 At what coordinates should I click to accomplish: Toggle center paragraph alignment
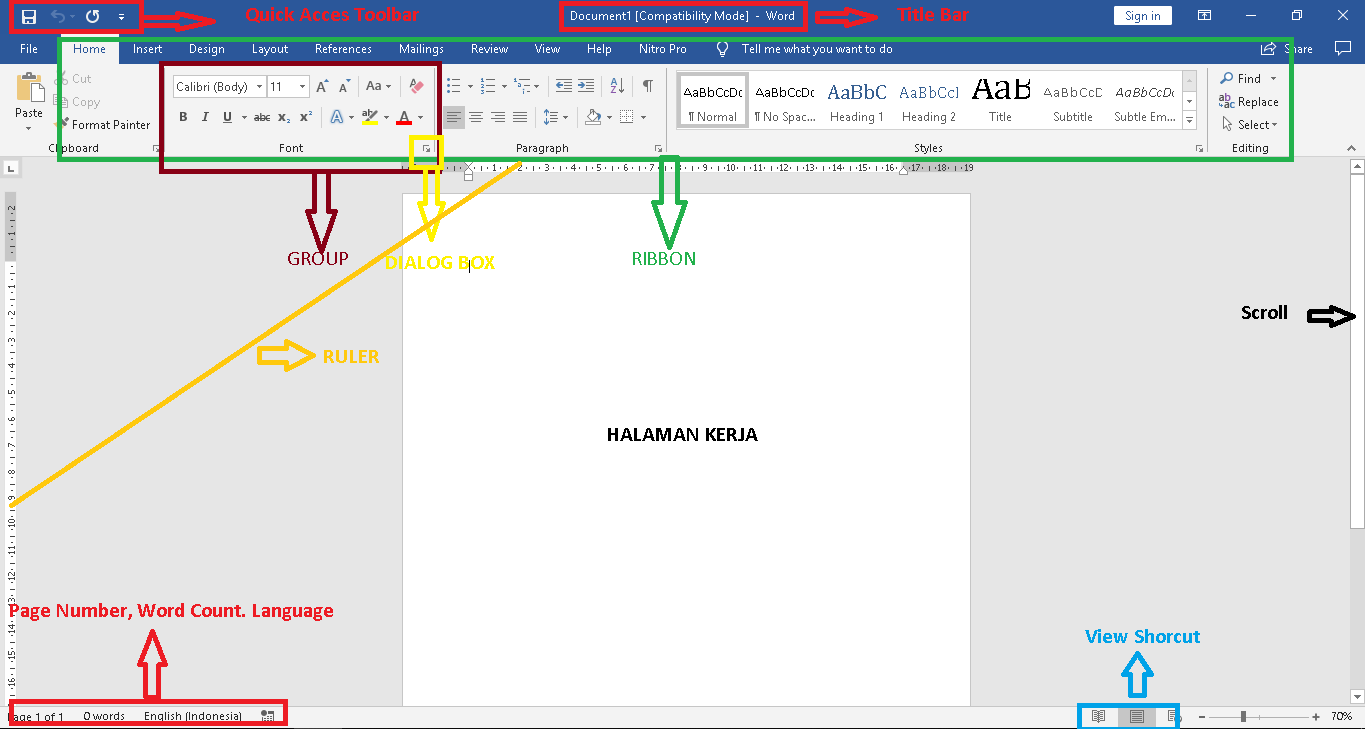pos(476,117)
